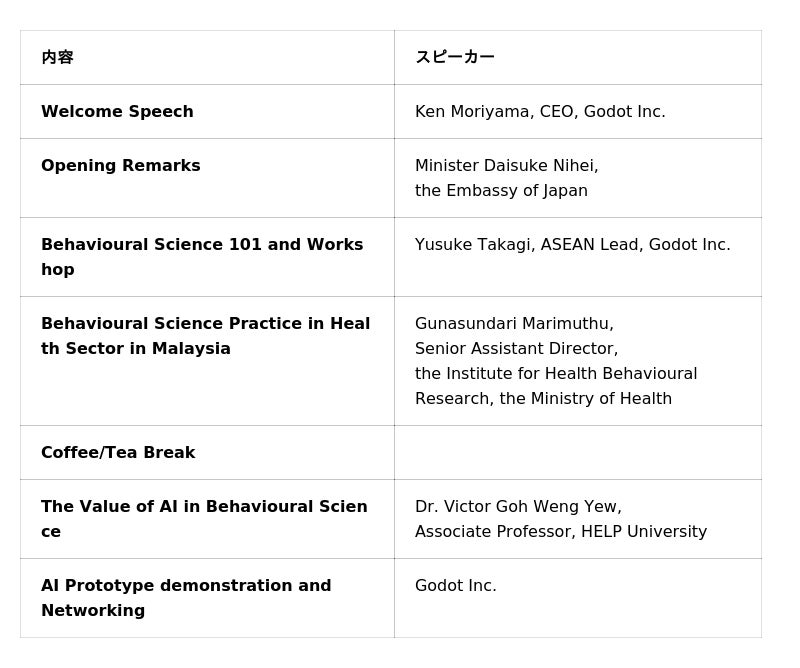800x668 pixels.
Task: Click the Gunasundari Marimuthu name
Action: pyautogui.click(x=514, y=324)
